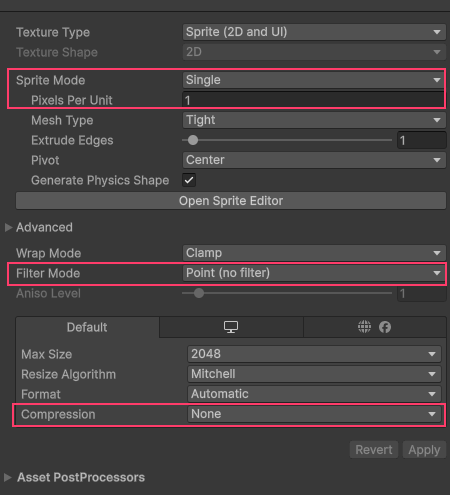This screenshot has height=495, width=450.
Task: Open the Format dropdown showing Automatic
Action: [314, 394]
